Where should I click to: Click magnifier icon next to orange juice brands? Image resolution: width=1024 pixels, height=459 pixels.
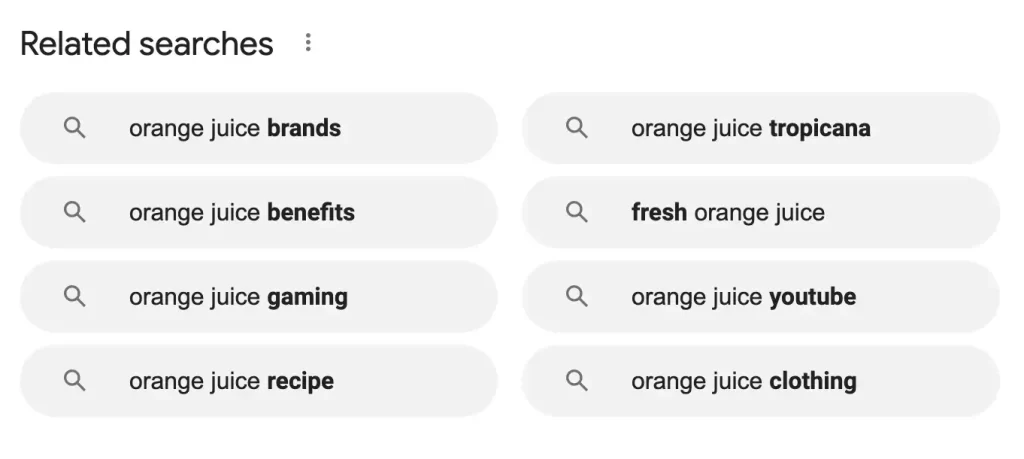pyautogui.click(x=74, y=128)
